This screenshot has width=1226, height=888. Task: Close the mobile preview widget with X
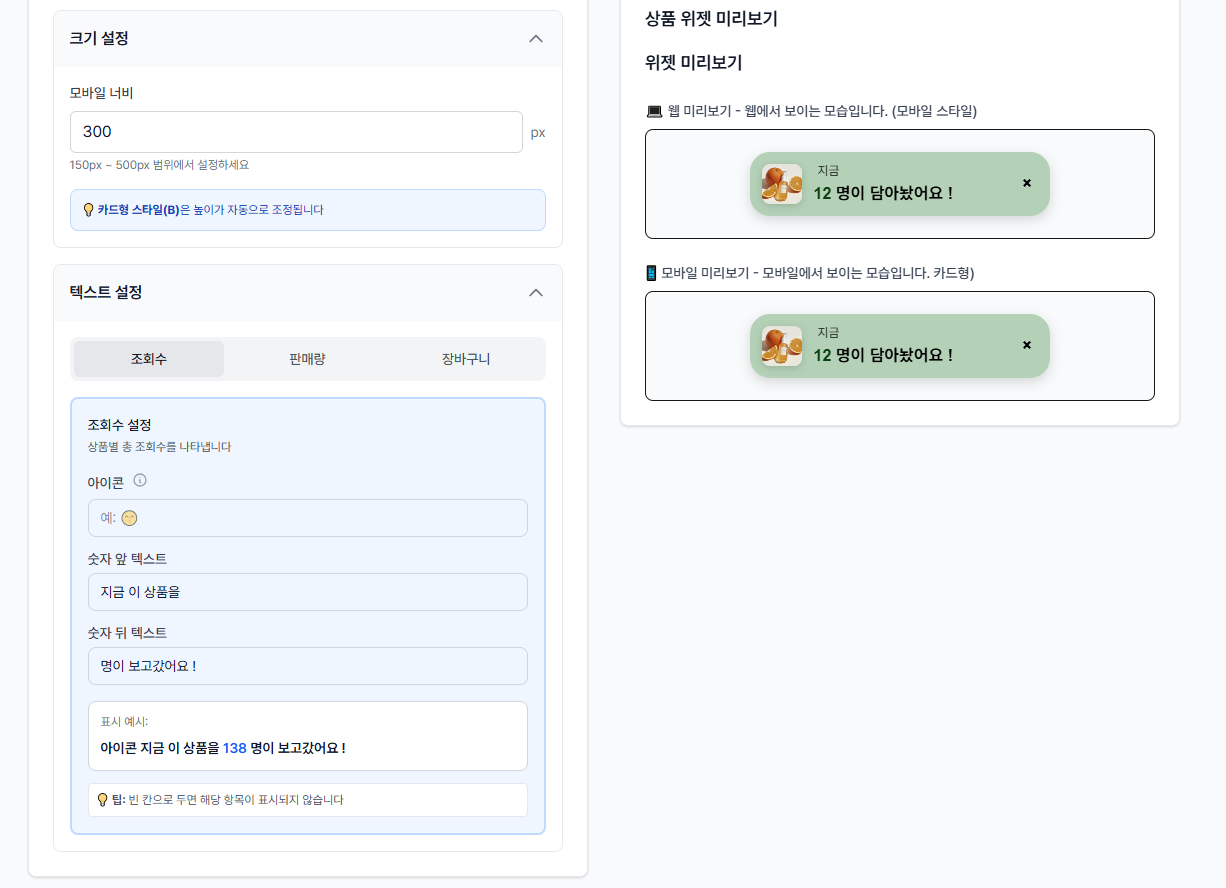click(1026, 345)
